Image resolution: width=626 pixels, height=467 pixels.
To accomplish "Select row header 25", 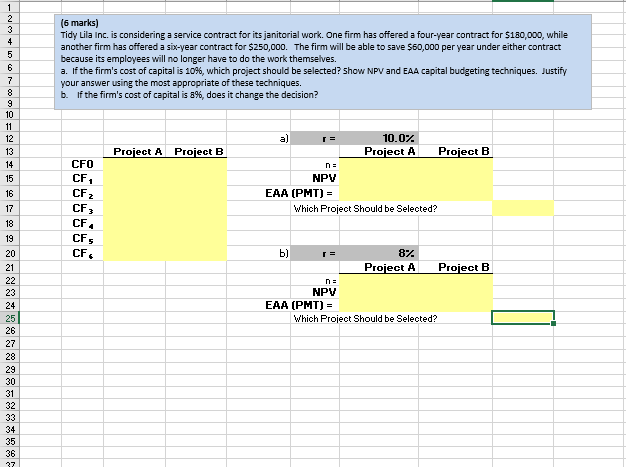I will click(x=9, y=318).
